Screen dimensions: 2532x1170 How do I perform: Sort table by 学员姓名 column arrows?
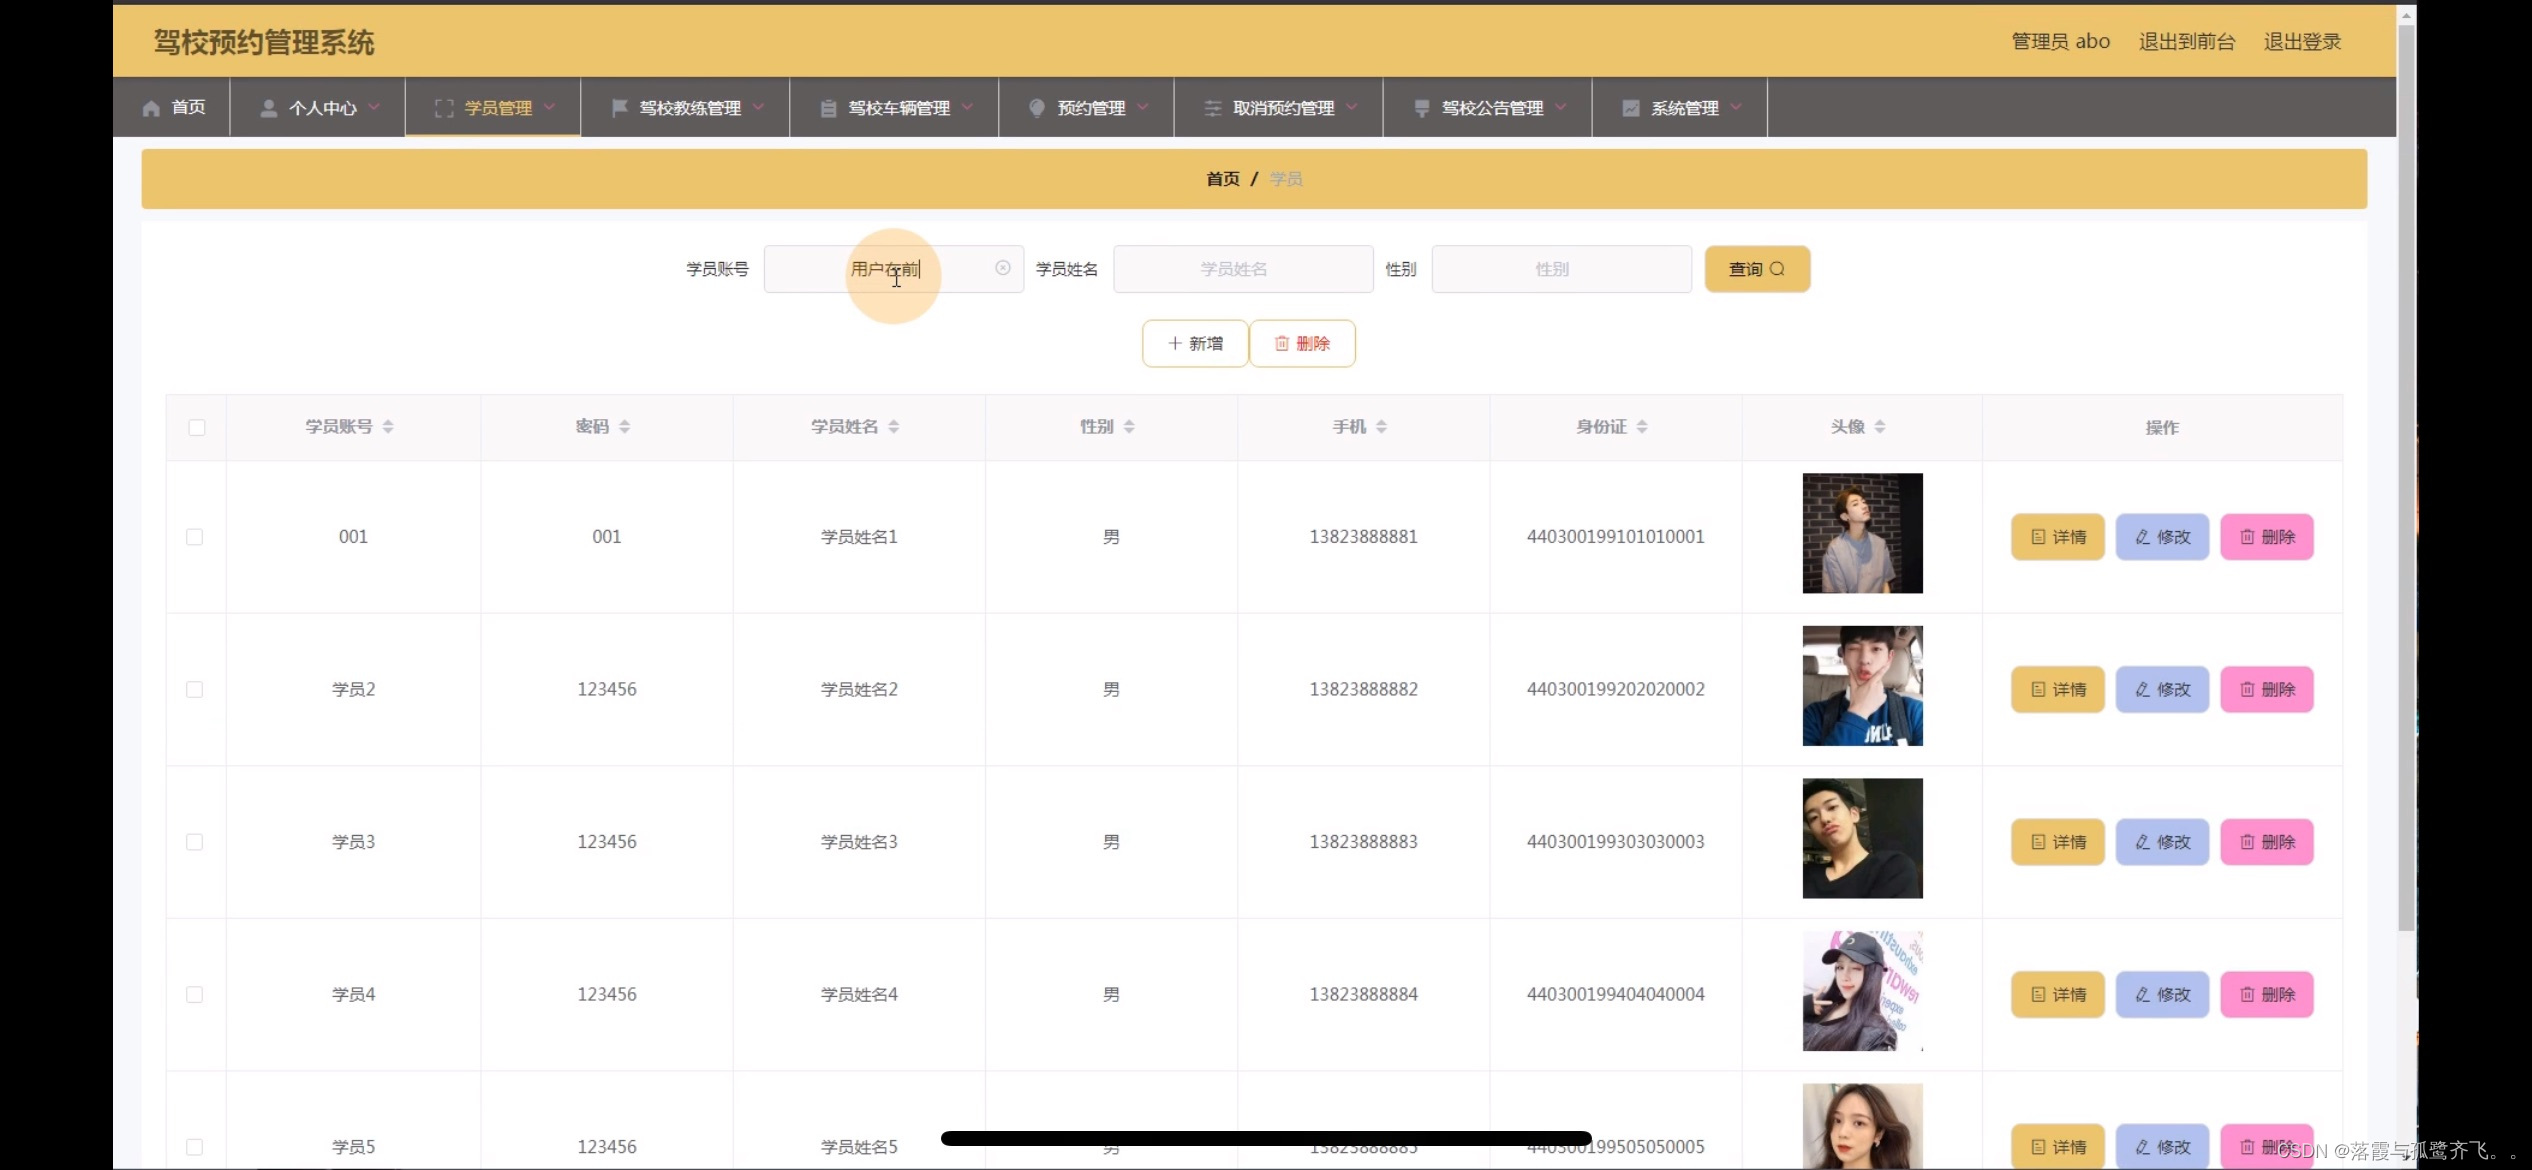tap(894, 427)
